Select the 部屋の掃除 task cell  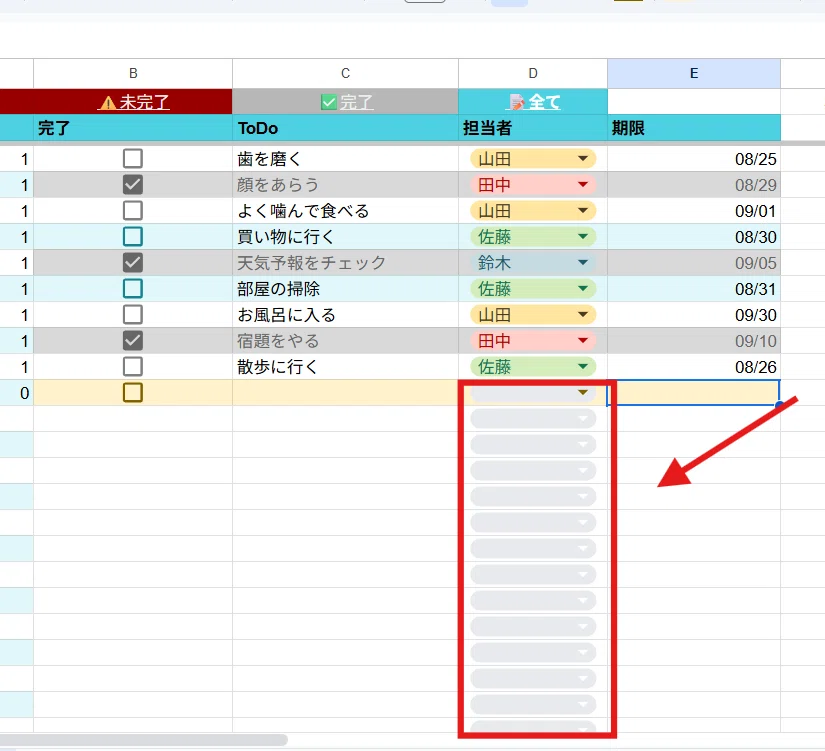tap(345, 288)
